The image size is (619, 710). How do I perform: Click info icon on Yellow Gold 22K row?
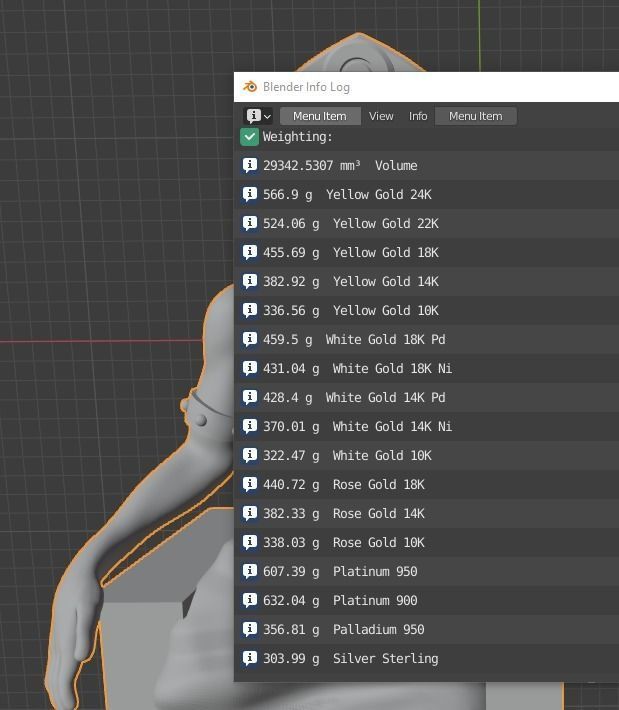pyautogui.click(x=250, y=223)
